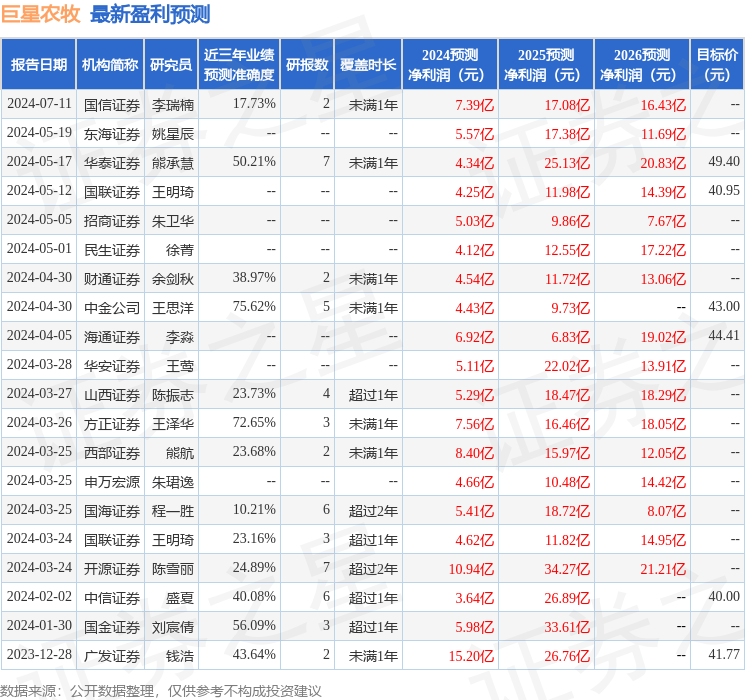Screen dimensions: 745x700
Task: Select the 国信证券 institution cell
Action: [x=112, y=105]
